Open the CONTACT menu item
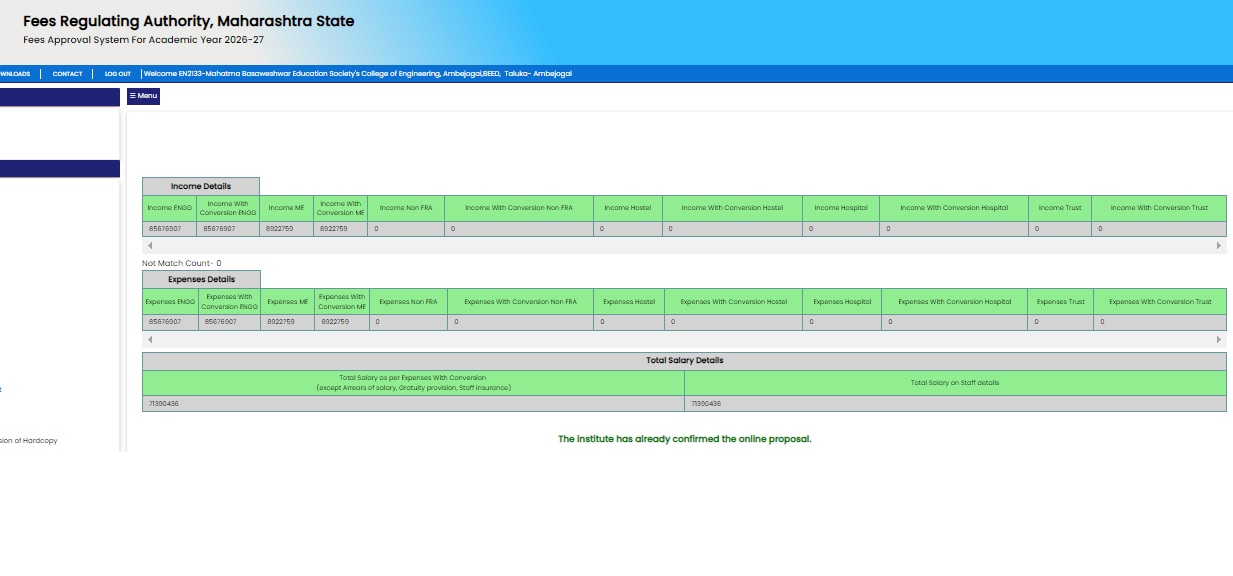This screenshot has height=576, width=1233. [67, 74]
